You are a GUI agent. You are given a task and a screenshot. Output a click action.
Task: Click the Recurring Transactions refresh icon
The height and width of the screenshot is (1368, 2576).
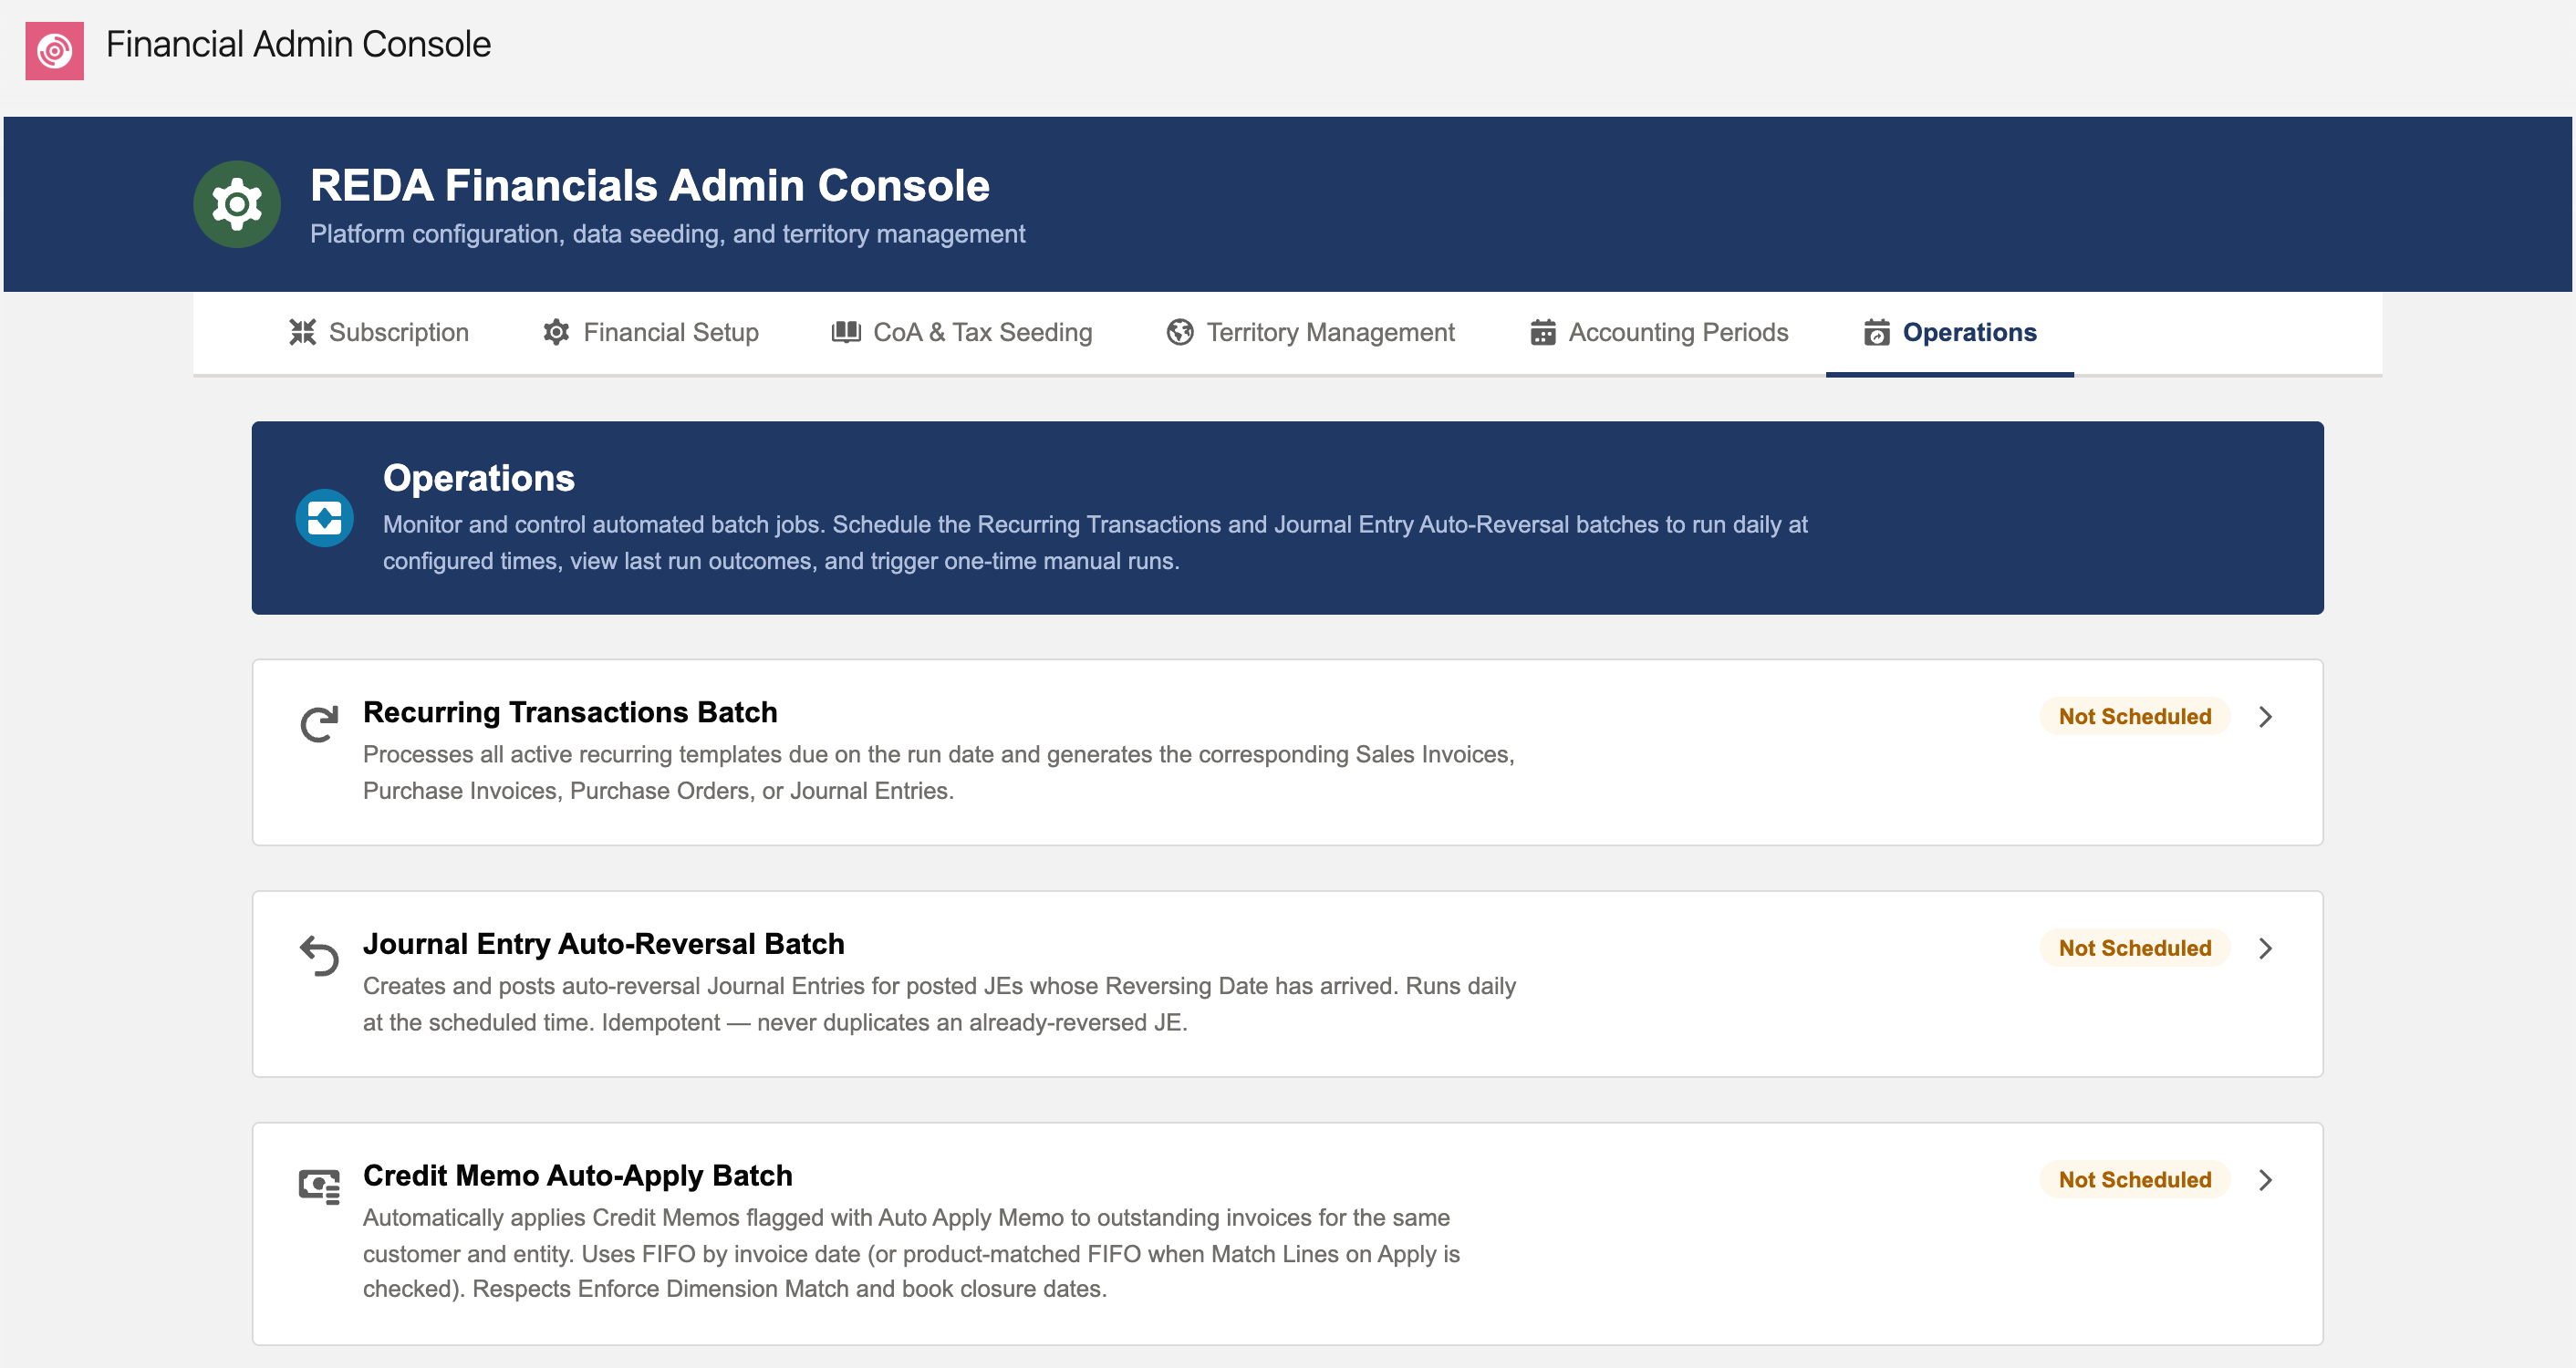tap(319, 724)
